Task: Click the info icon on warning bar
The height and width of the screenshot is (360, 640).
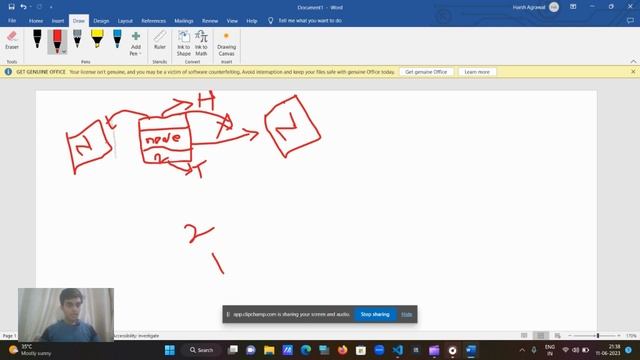Action: point(8,72)
